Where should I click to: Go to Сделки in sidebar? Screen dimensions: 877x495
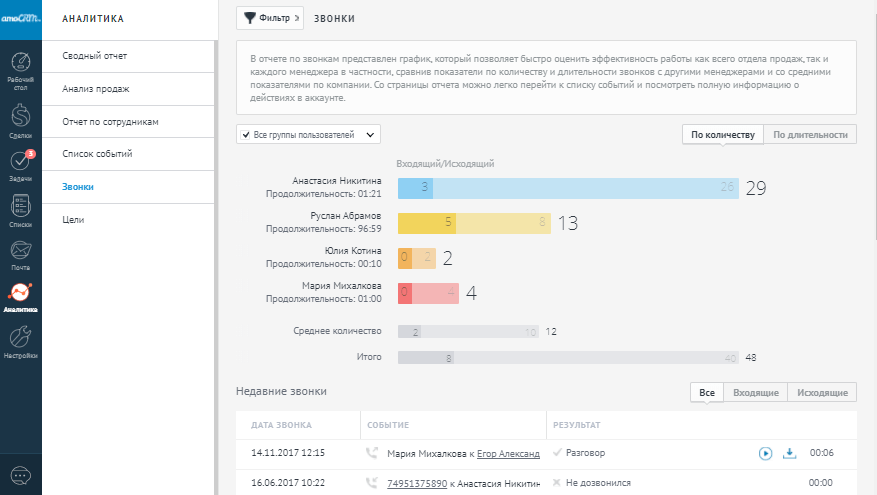pyautogui.click(x=20, y=118)
